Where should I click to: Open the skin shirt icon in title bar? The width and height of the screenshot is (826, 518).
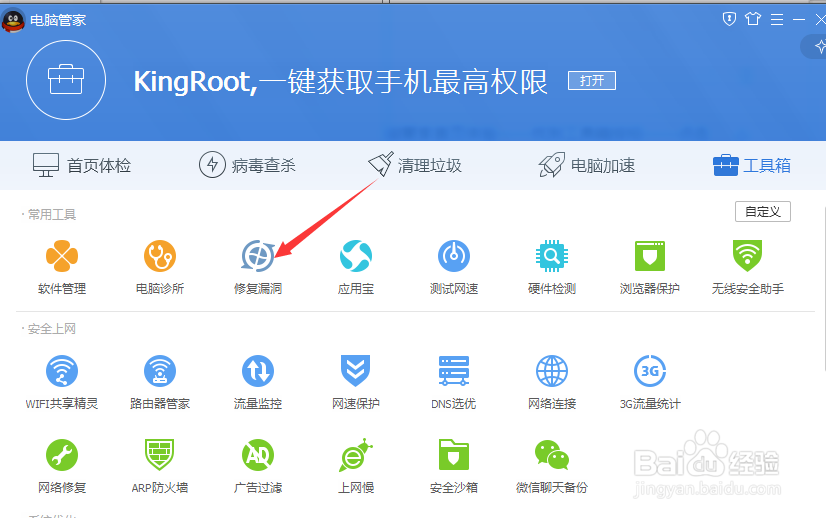753,19
